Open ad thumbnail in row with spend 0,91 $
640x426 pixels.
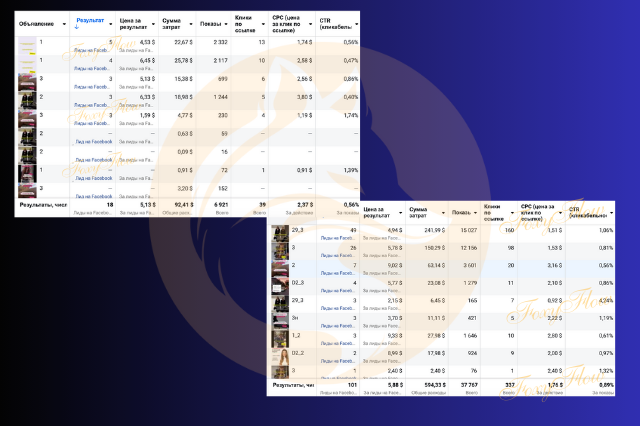pyautogui.click(x=27, y=174)
